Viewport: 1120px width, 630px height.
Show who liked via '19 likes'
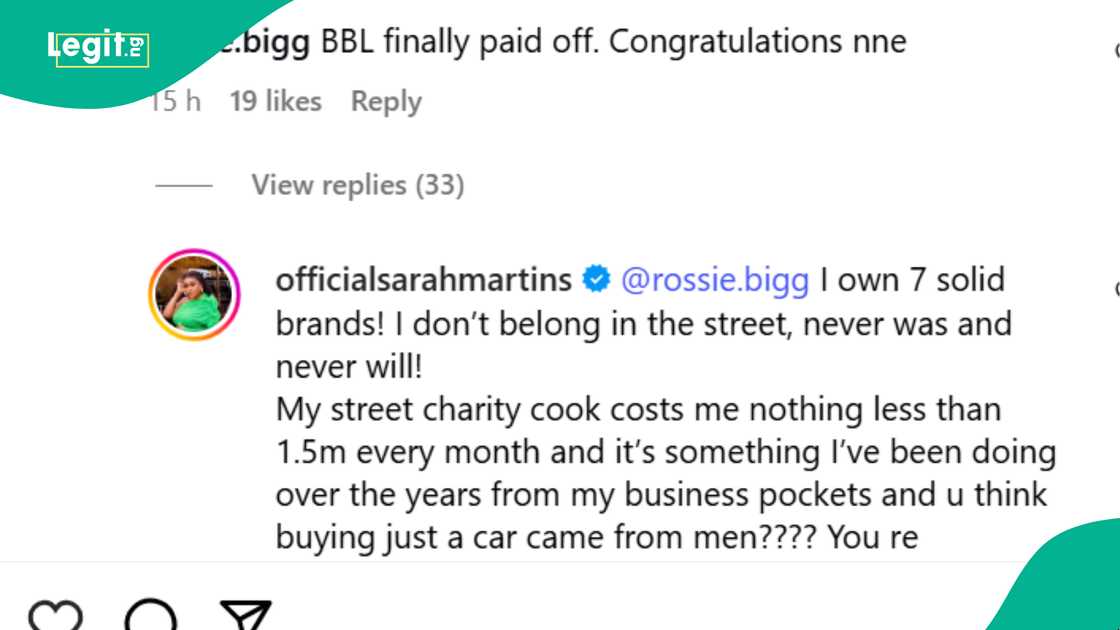(275, 101)
